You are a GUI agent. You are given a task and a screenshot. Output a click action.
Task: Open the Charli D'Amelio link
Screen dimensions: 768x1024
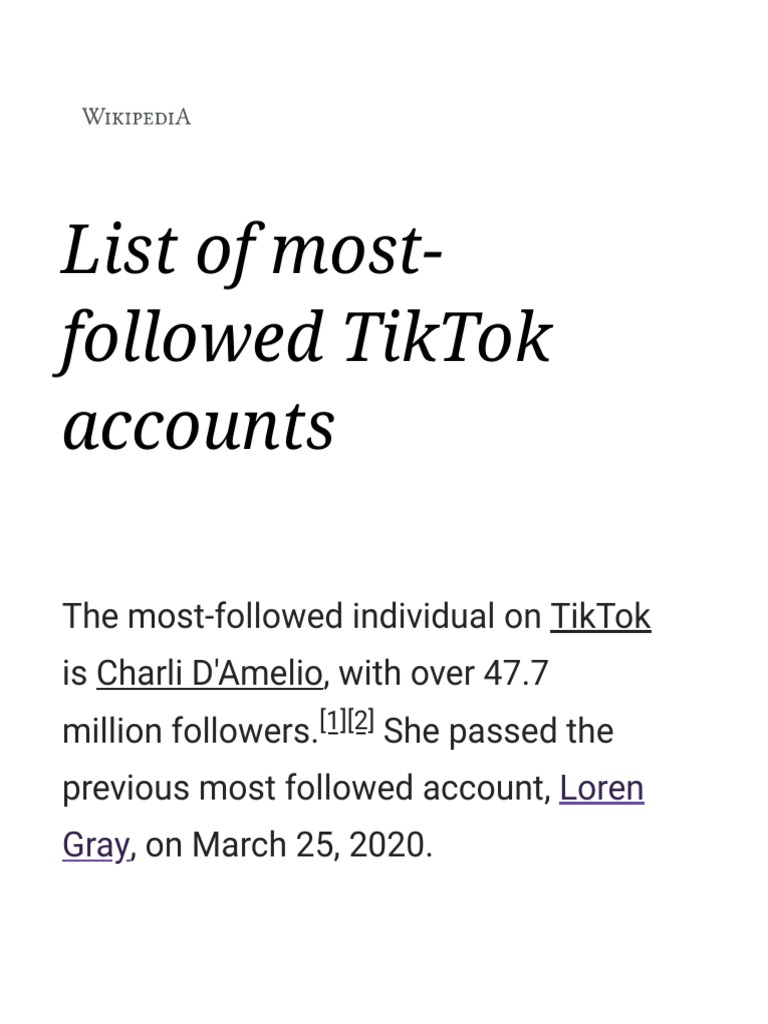[209, 673]
